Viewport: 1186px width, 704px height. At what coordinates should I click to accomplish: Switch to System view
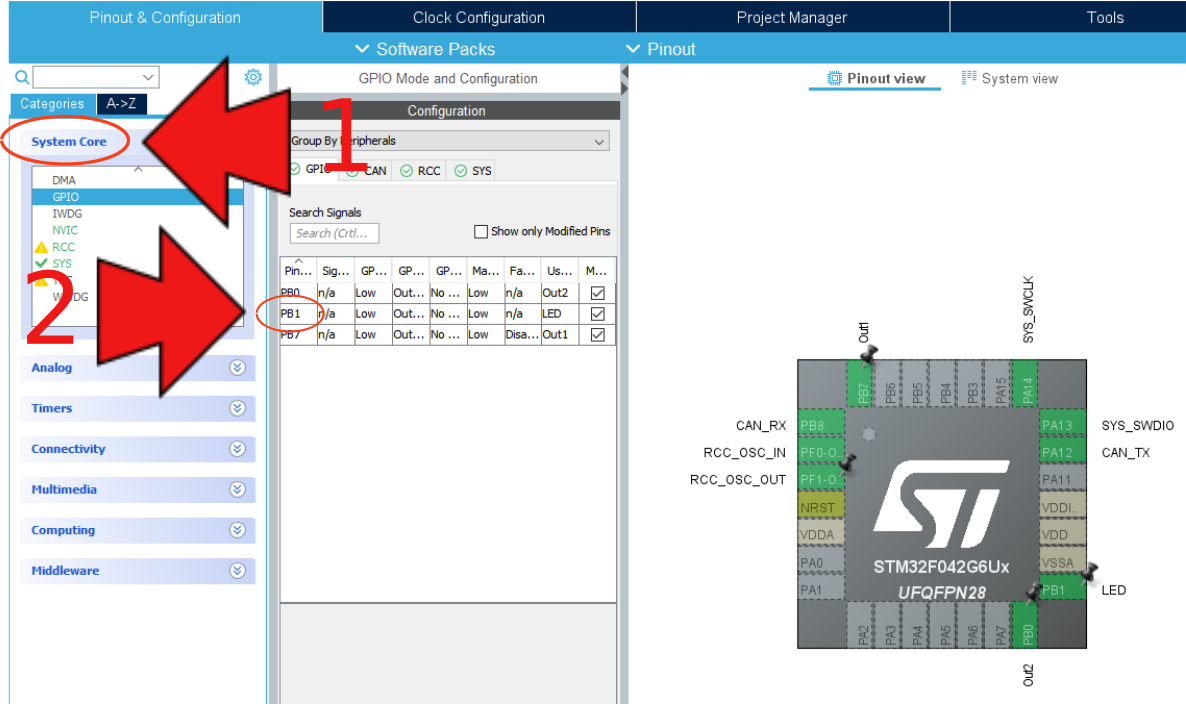click(1010, 78)
